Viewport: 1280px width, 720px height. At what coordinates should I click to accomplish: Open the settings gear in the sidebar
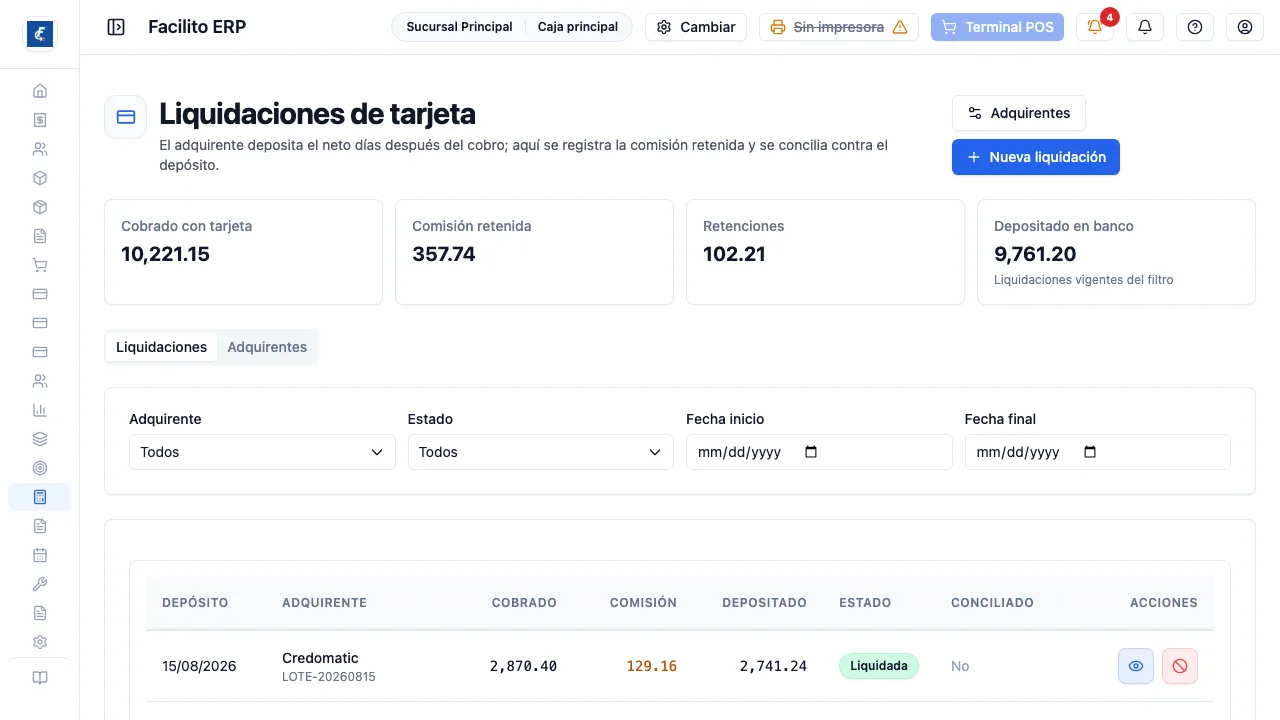(x=40, y=642)
